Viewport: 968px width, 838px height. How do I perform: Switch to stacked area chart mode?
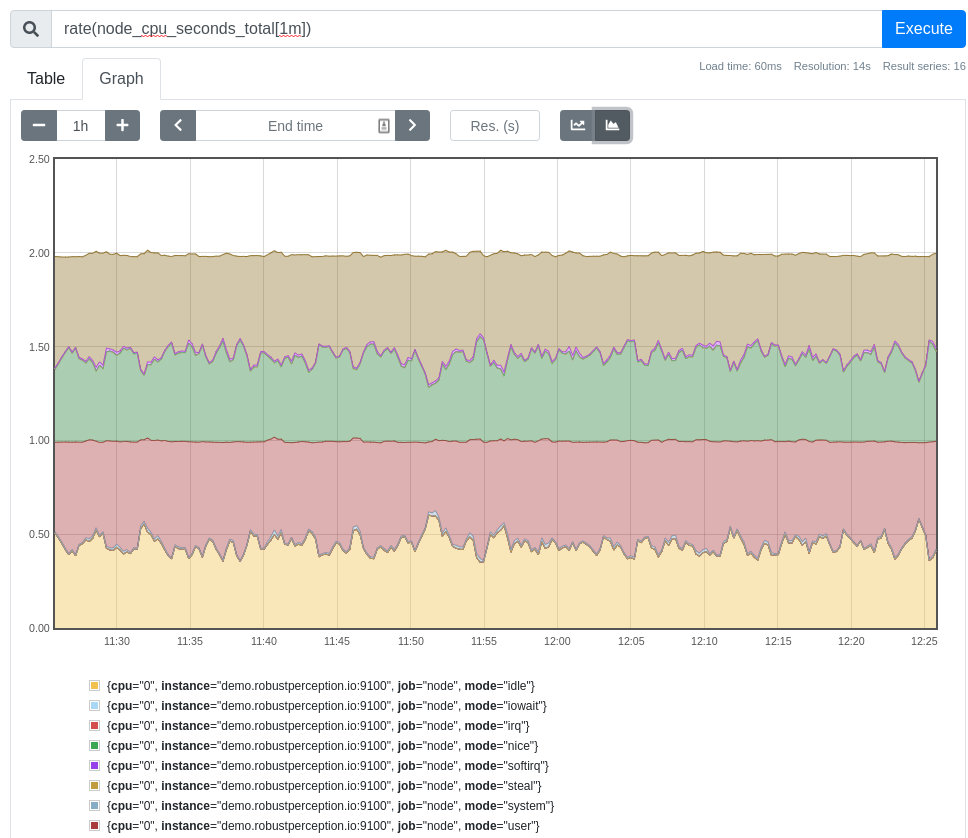pyautogui.click(x=612, y=125)
